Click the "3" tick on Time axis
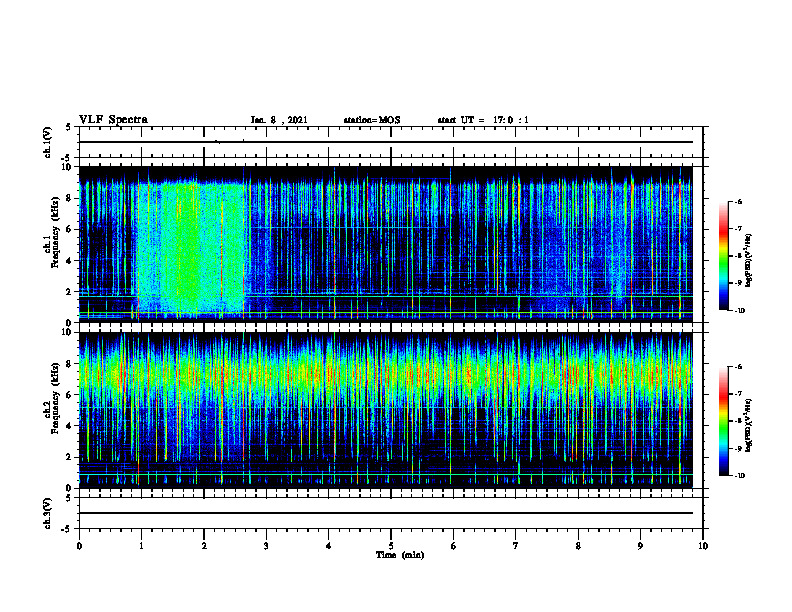792x612 pixels. pyautogui.click(x=266, y=546)
